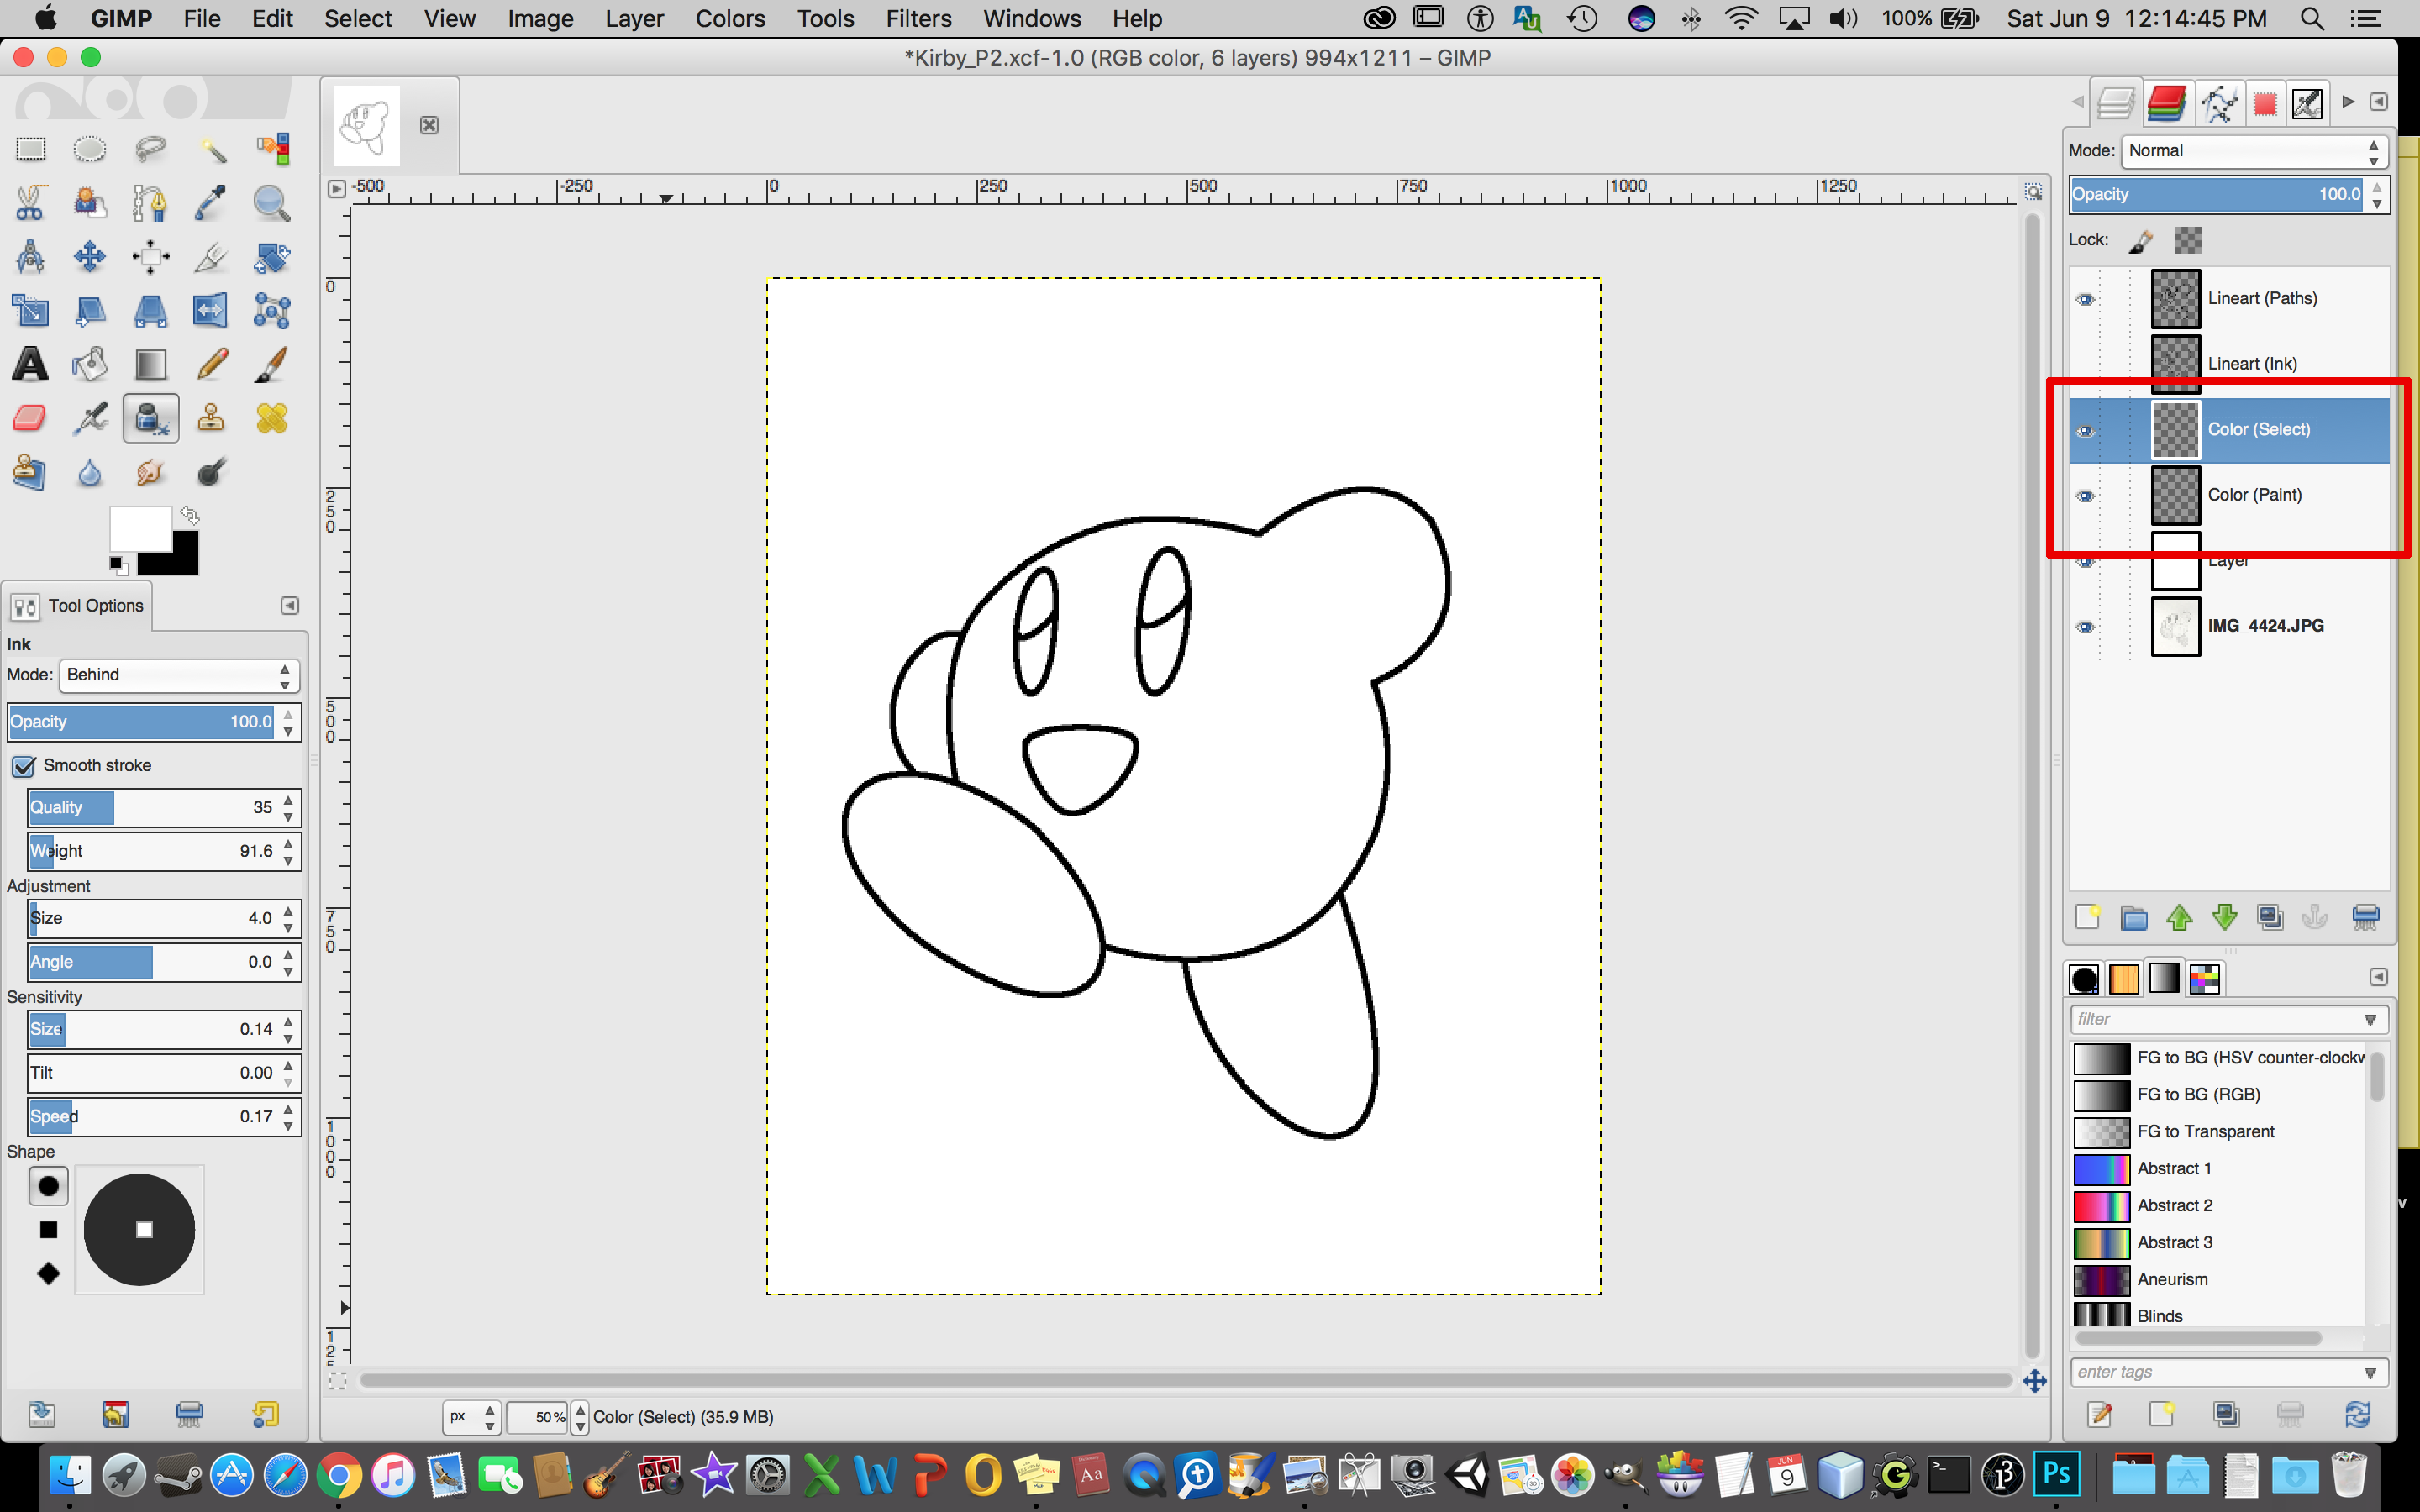Toggle the Smooth stroke checkbox
This screenshot has height=1512, width=2420.
(24, 766)
